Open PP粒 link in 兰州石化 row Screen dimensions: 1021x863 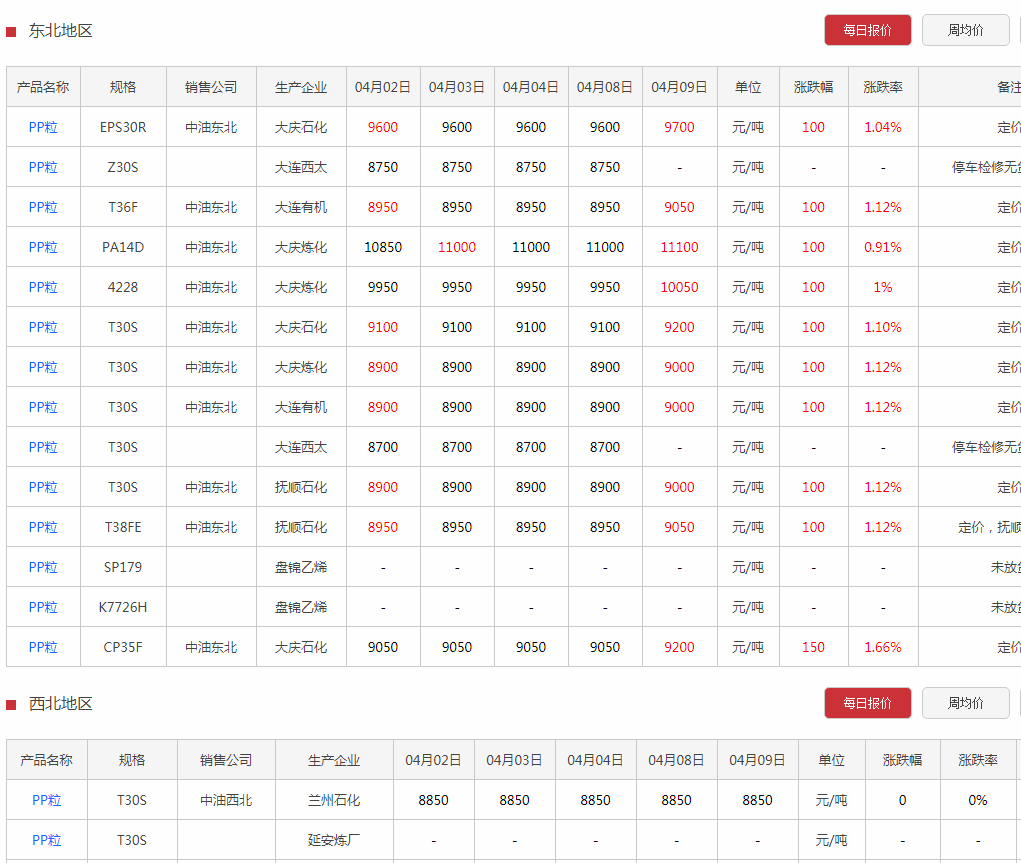pos(46,800)
